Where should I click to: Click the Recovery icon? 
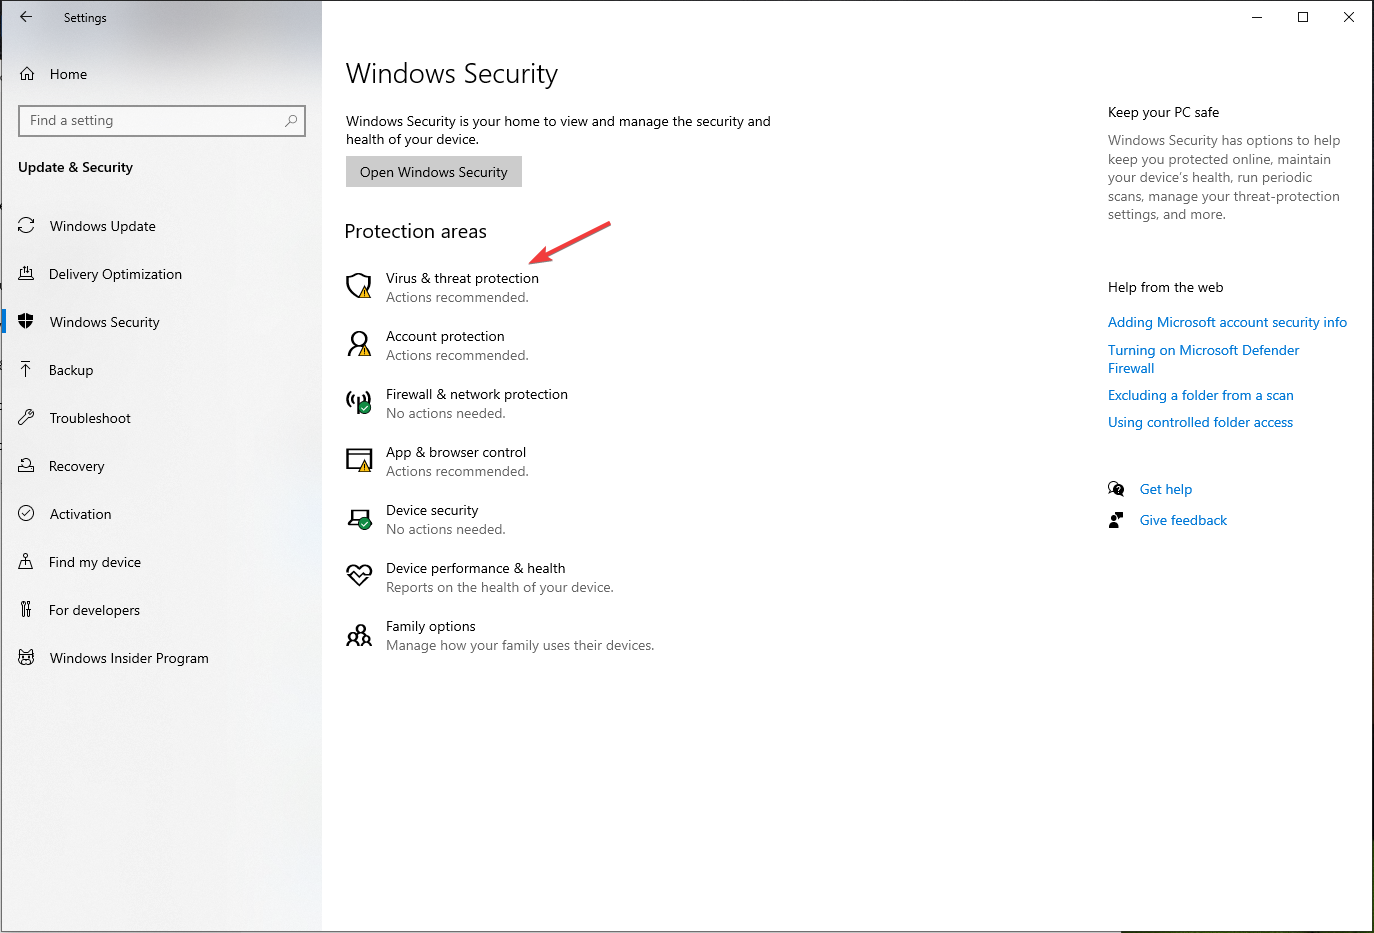coord(26,466)
